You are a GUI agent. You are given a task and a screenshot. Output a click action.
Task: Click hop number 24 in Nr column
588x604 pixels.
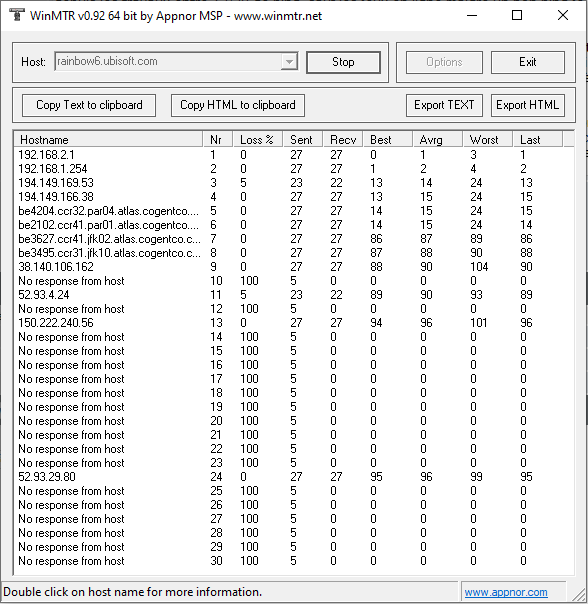[x=216, y=477]
